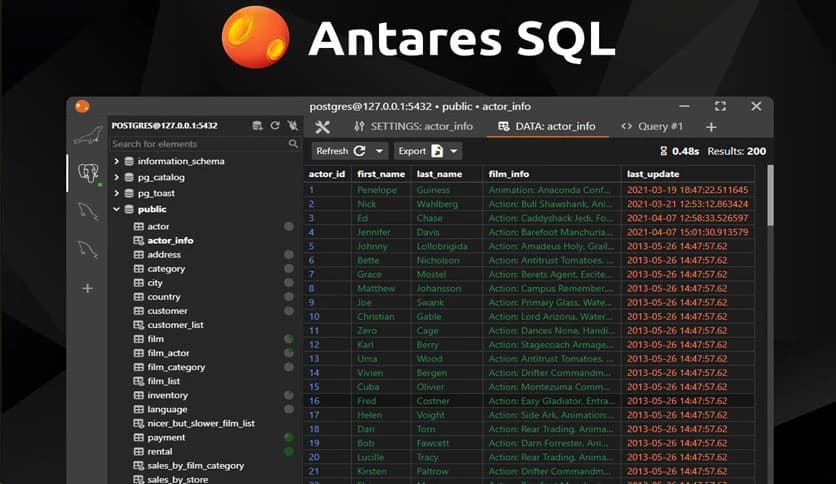Screen dimensions: 836x484
Task: Collapse the public schema node
Action: [x=117, y=209]
